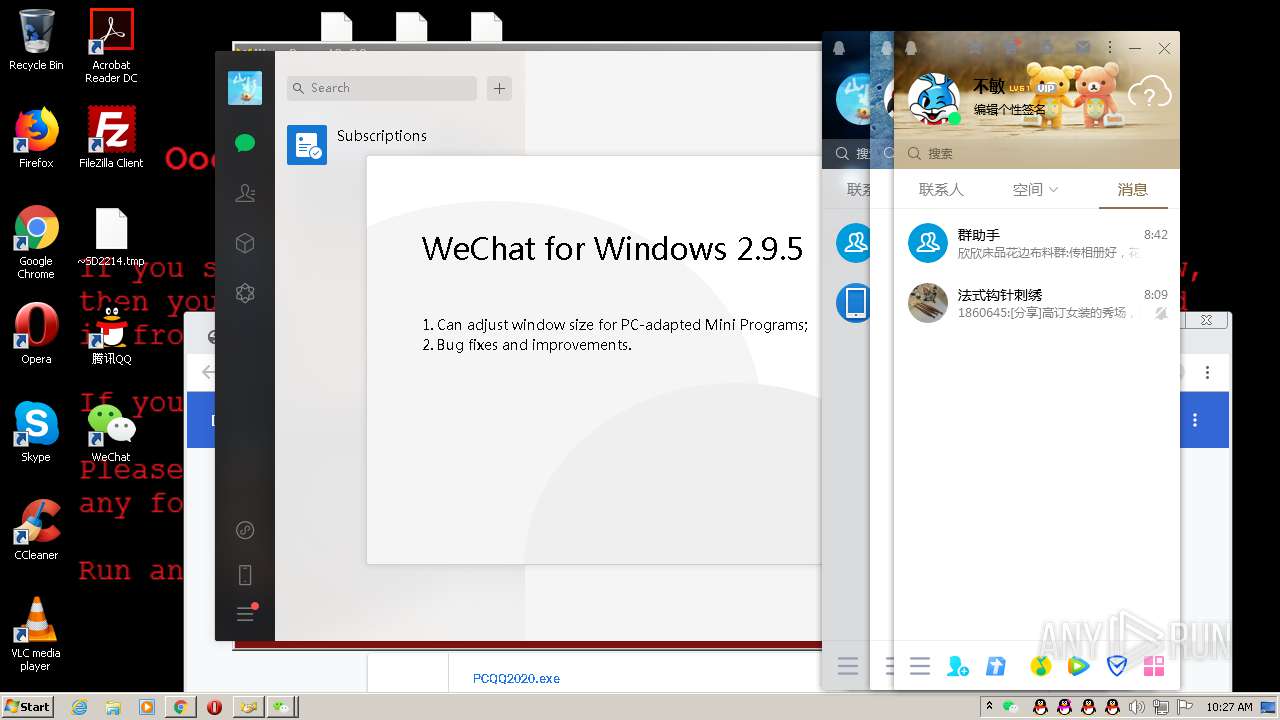Image resolution: width=1280 pixels, height=720 pixels.
Task: Open the QQ vertical three-dot menu
Action: pos(1109,47)
